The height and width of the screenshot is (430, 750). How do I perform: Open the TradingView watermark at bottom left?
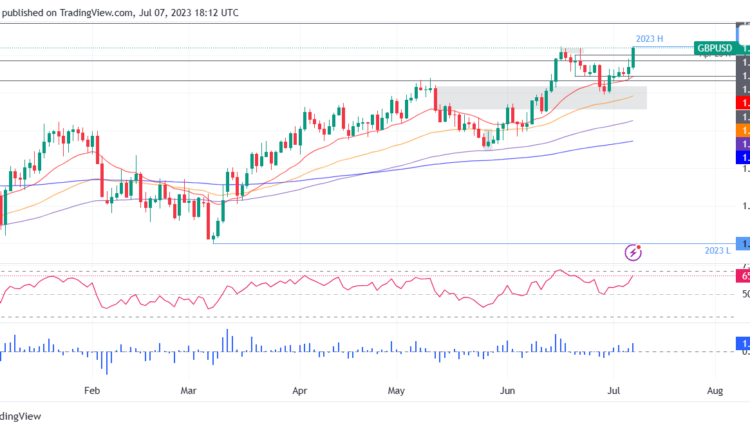click(x=15, y=418)
